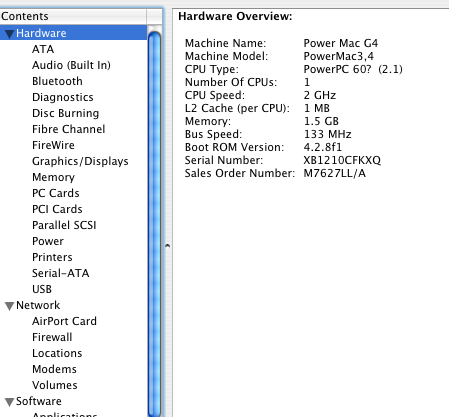Click the CPU Speed value 2 GHz
The width and height of the screenshot is (449, 417).
(319, 95)
